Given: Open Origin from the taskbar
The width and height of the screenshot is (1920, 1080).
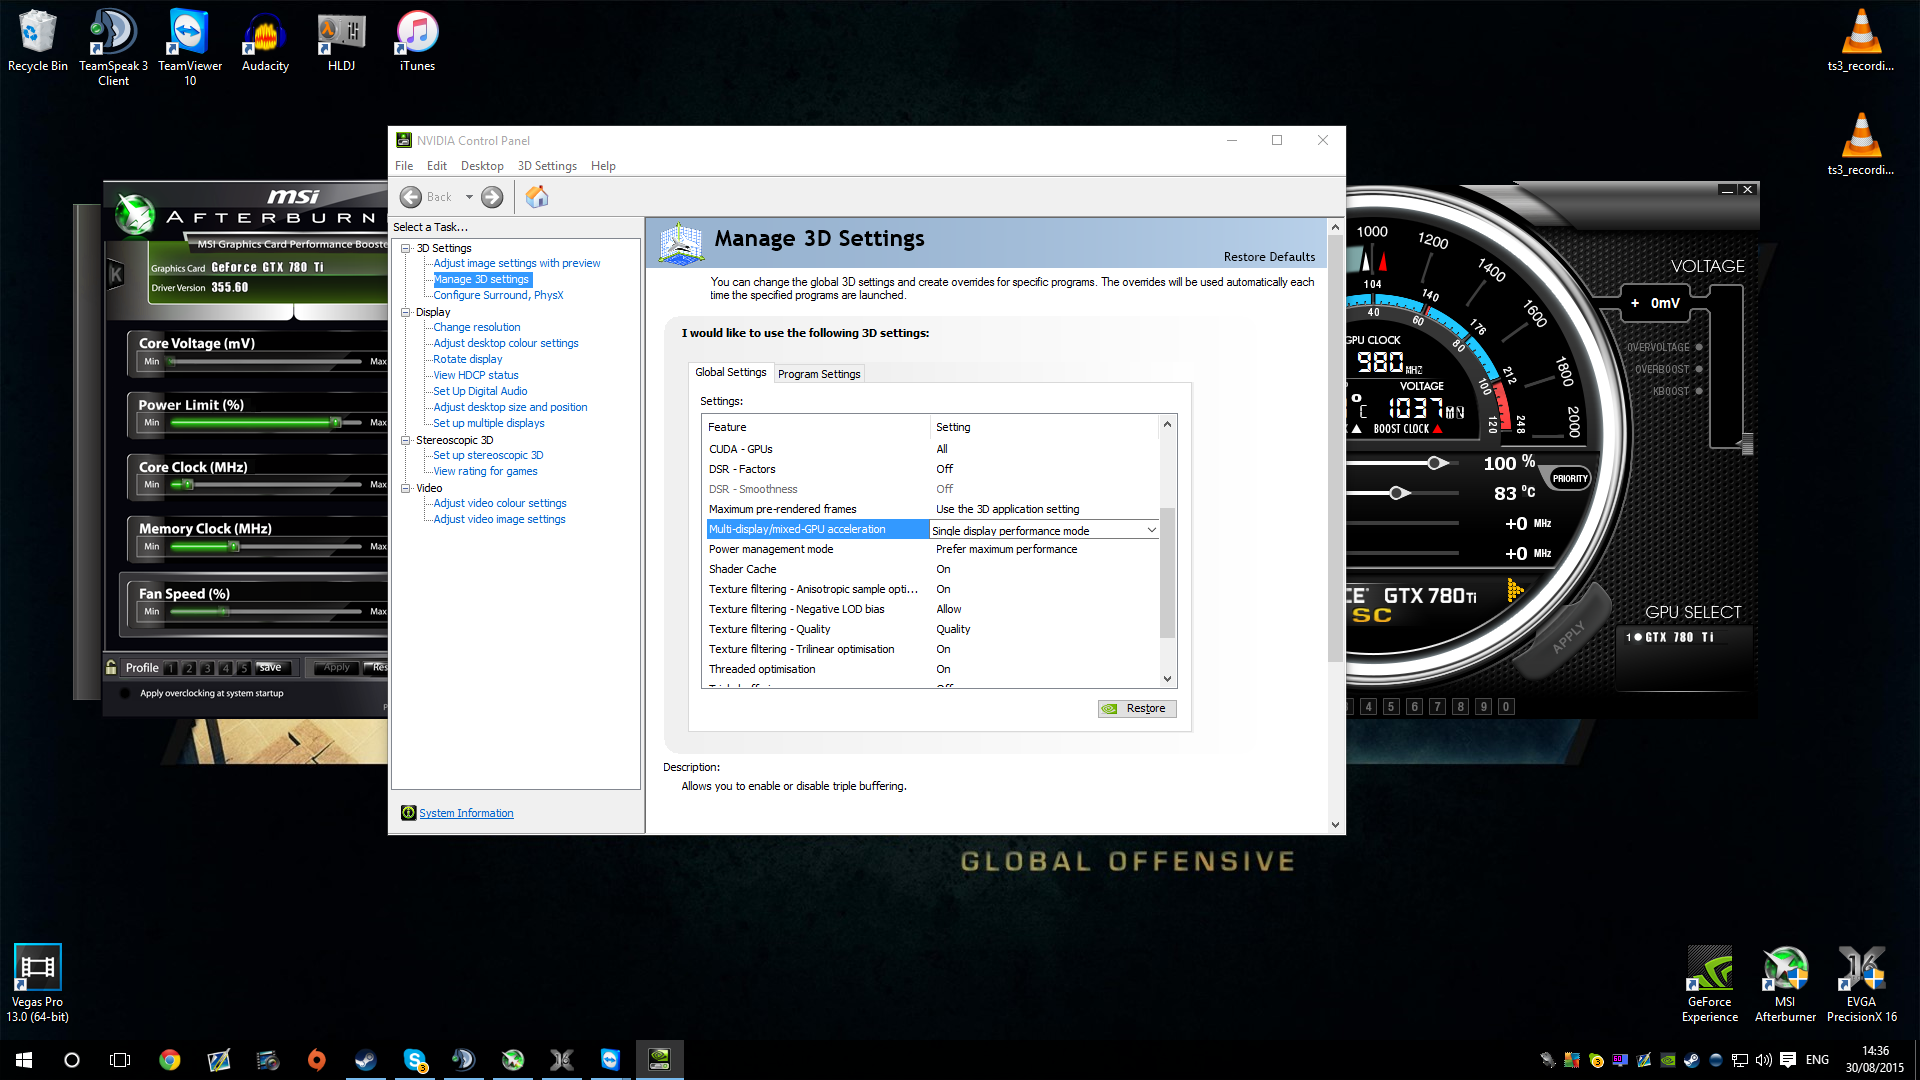Looking at the screenshot, I should [x=316, y=1060].
